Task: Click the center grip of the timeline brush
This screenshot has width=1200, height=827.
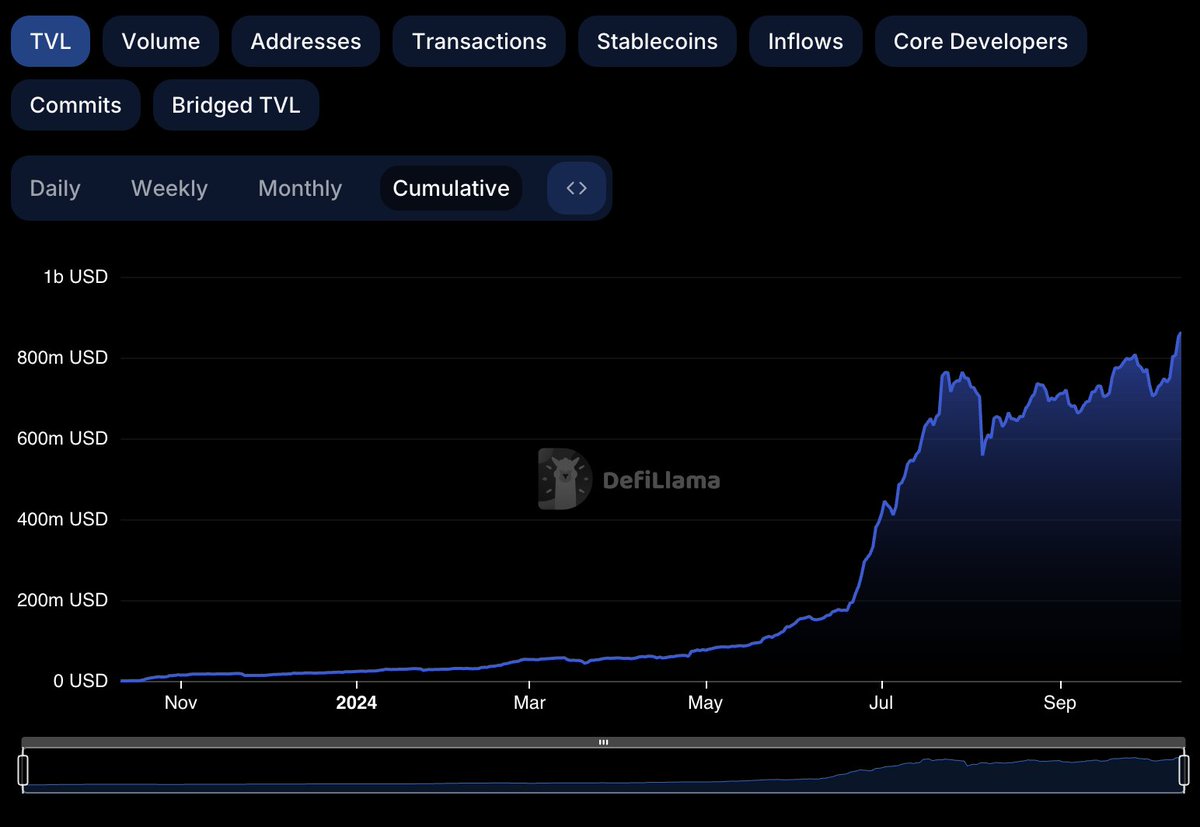Action: pos(603,742)
